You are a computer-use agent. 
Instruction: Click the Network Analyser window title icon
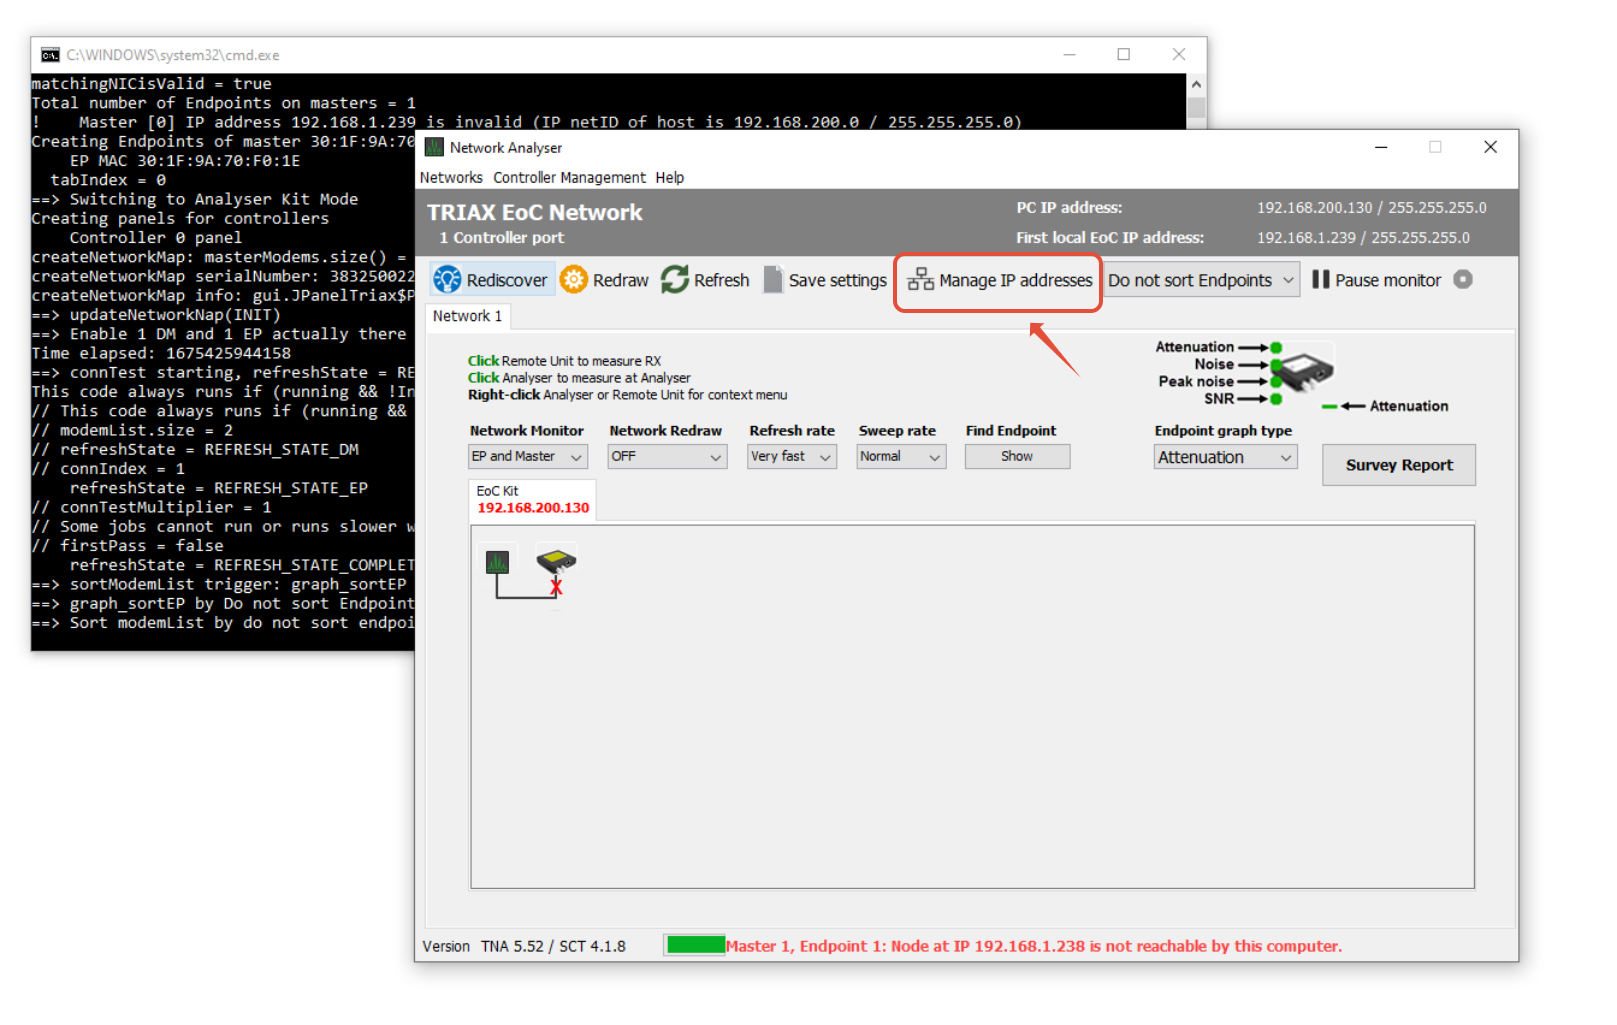point(434,147)
